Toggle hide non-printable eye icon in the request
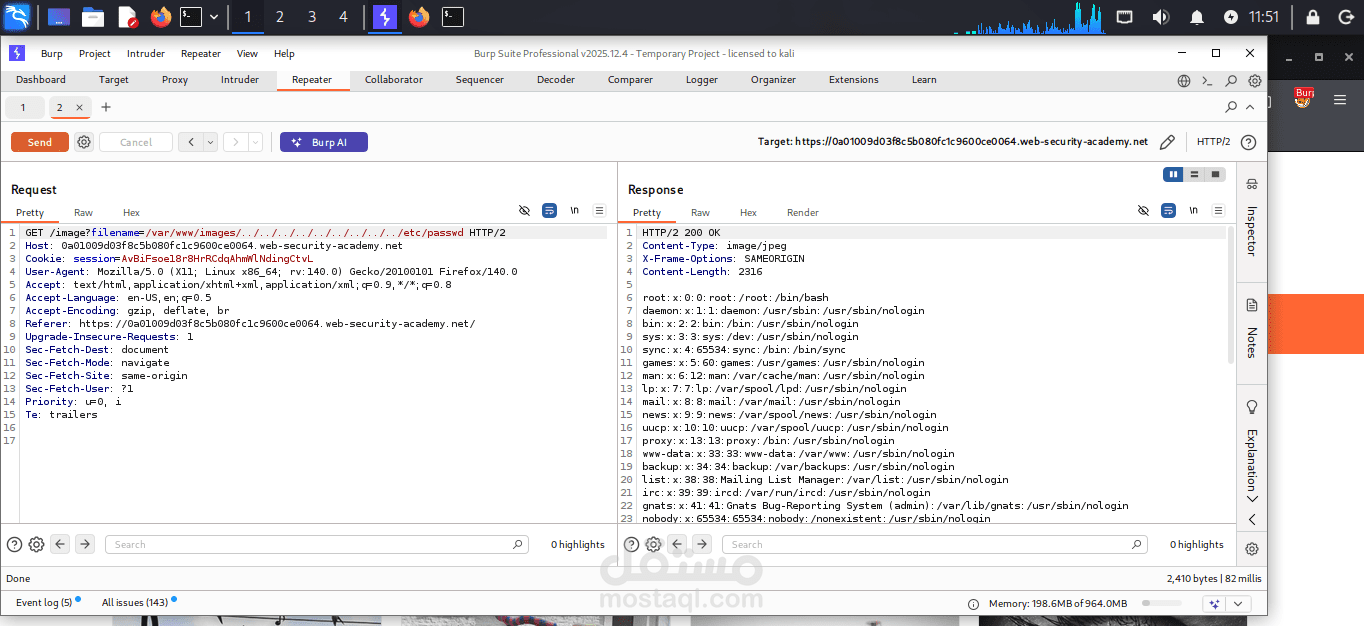The image size is (1364, 626). tap(524, 210)
